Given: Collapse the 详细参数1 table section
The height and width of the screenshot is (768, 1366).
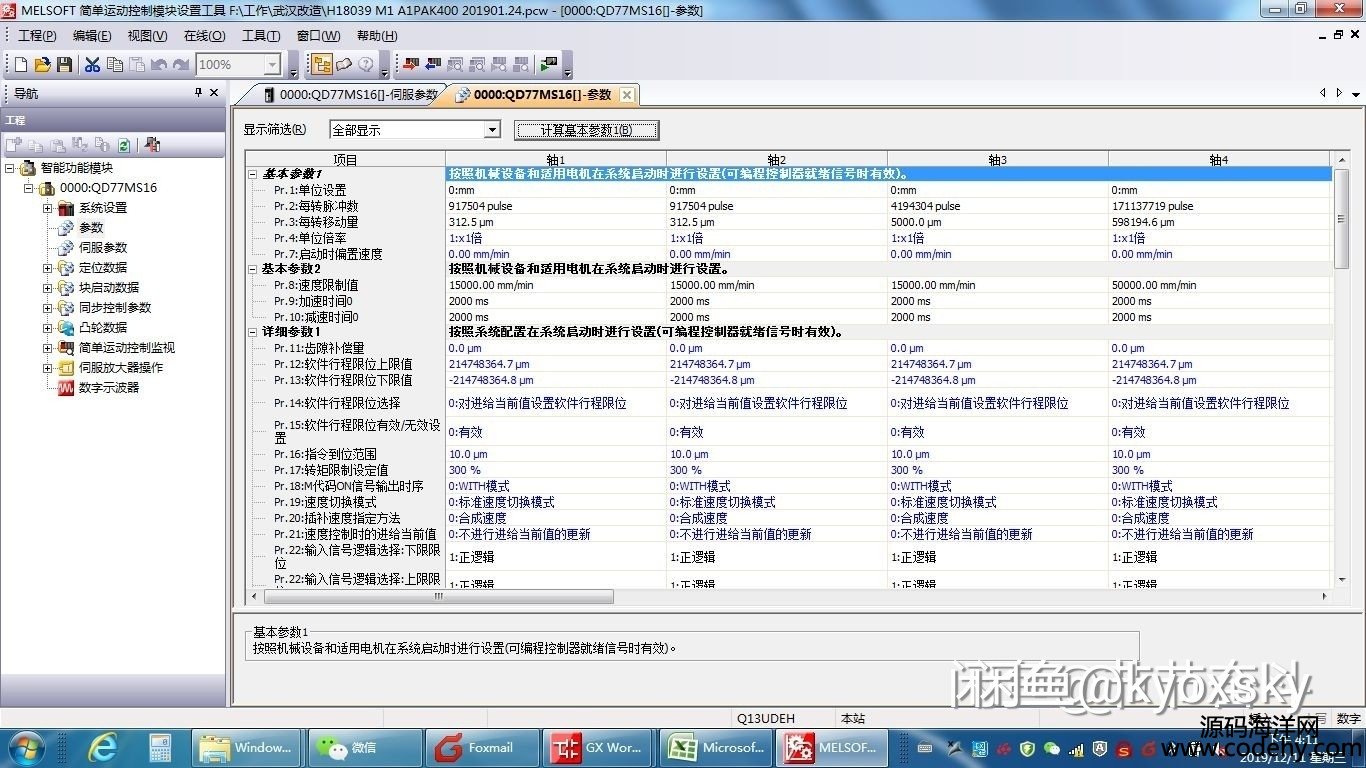Looking at the screenshot, I should 253,332.
